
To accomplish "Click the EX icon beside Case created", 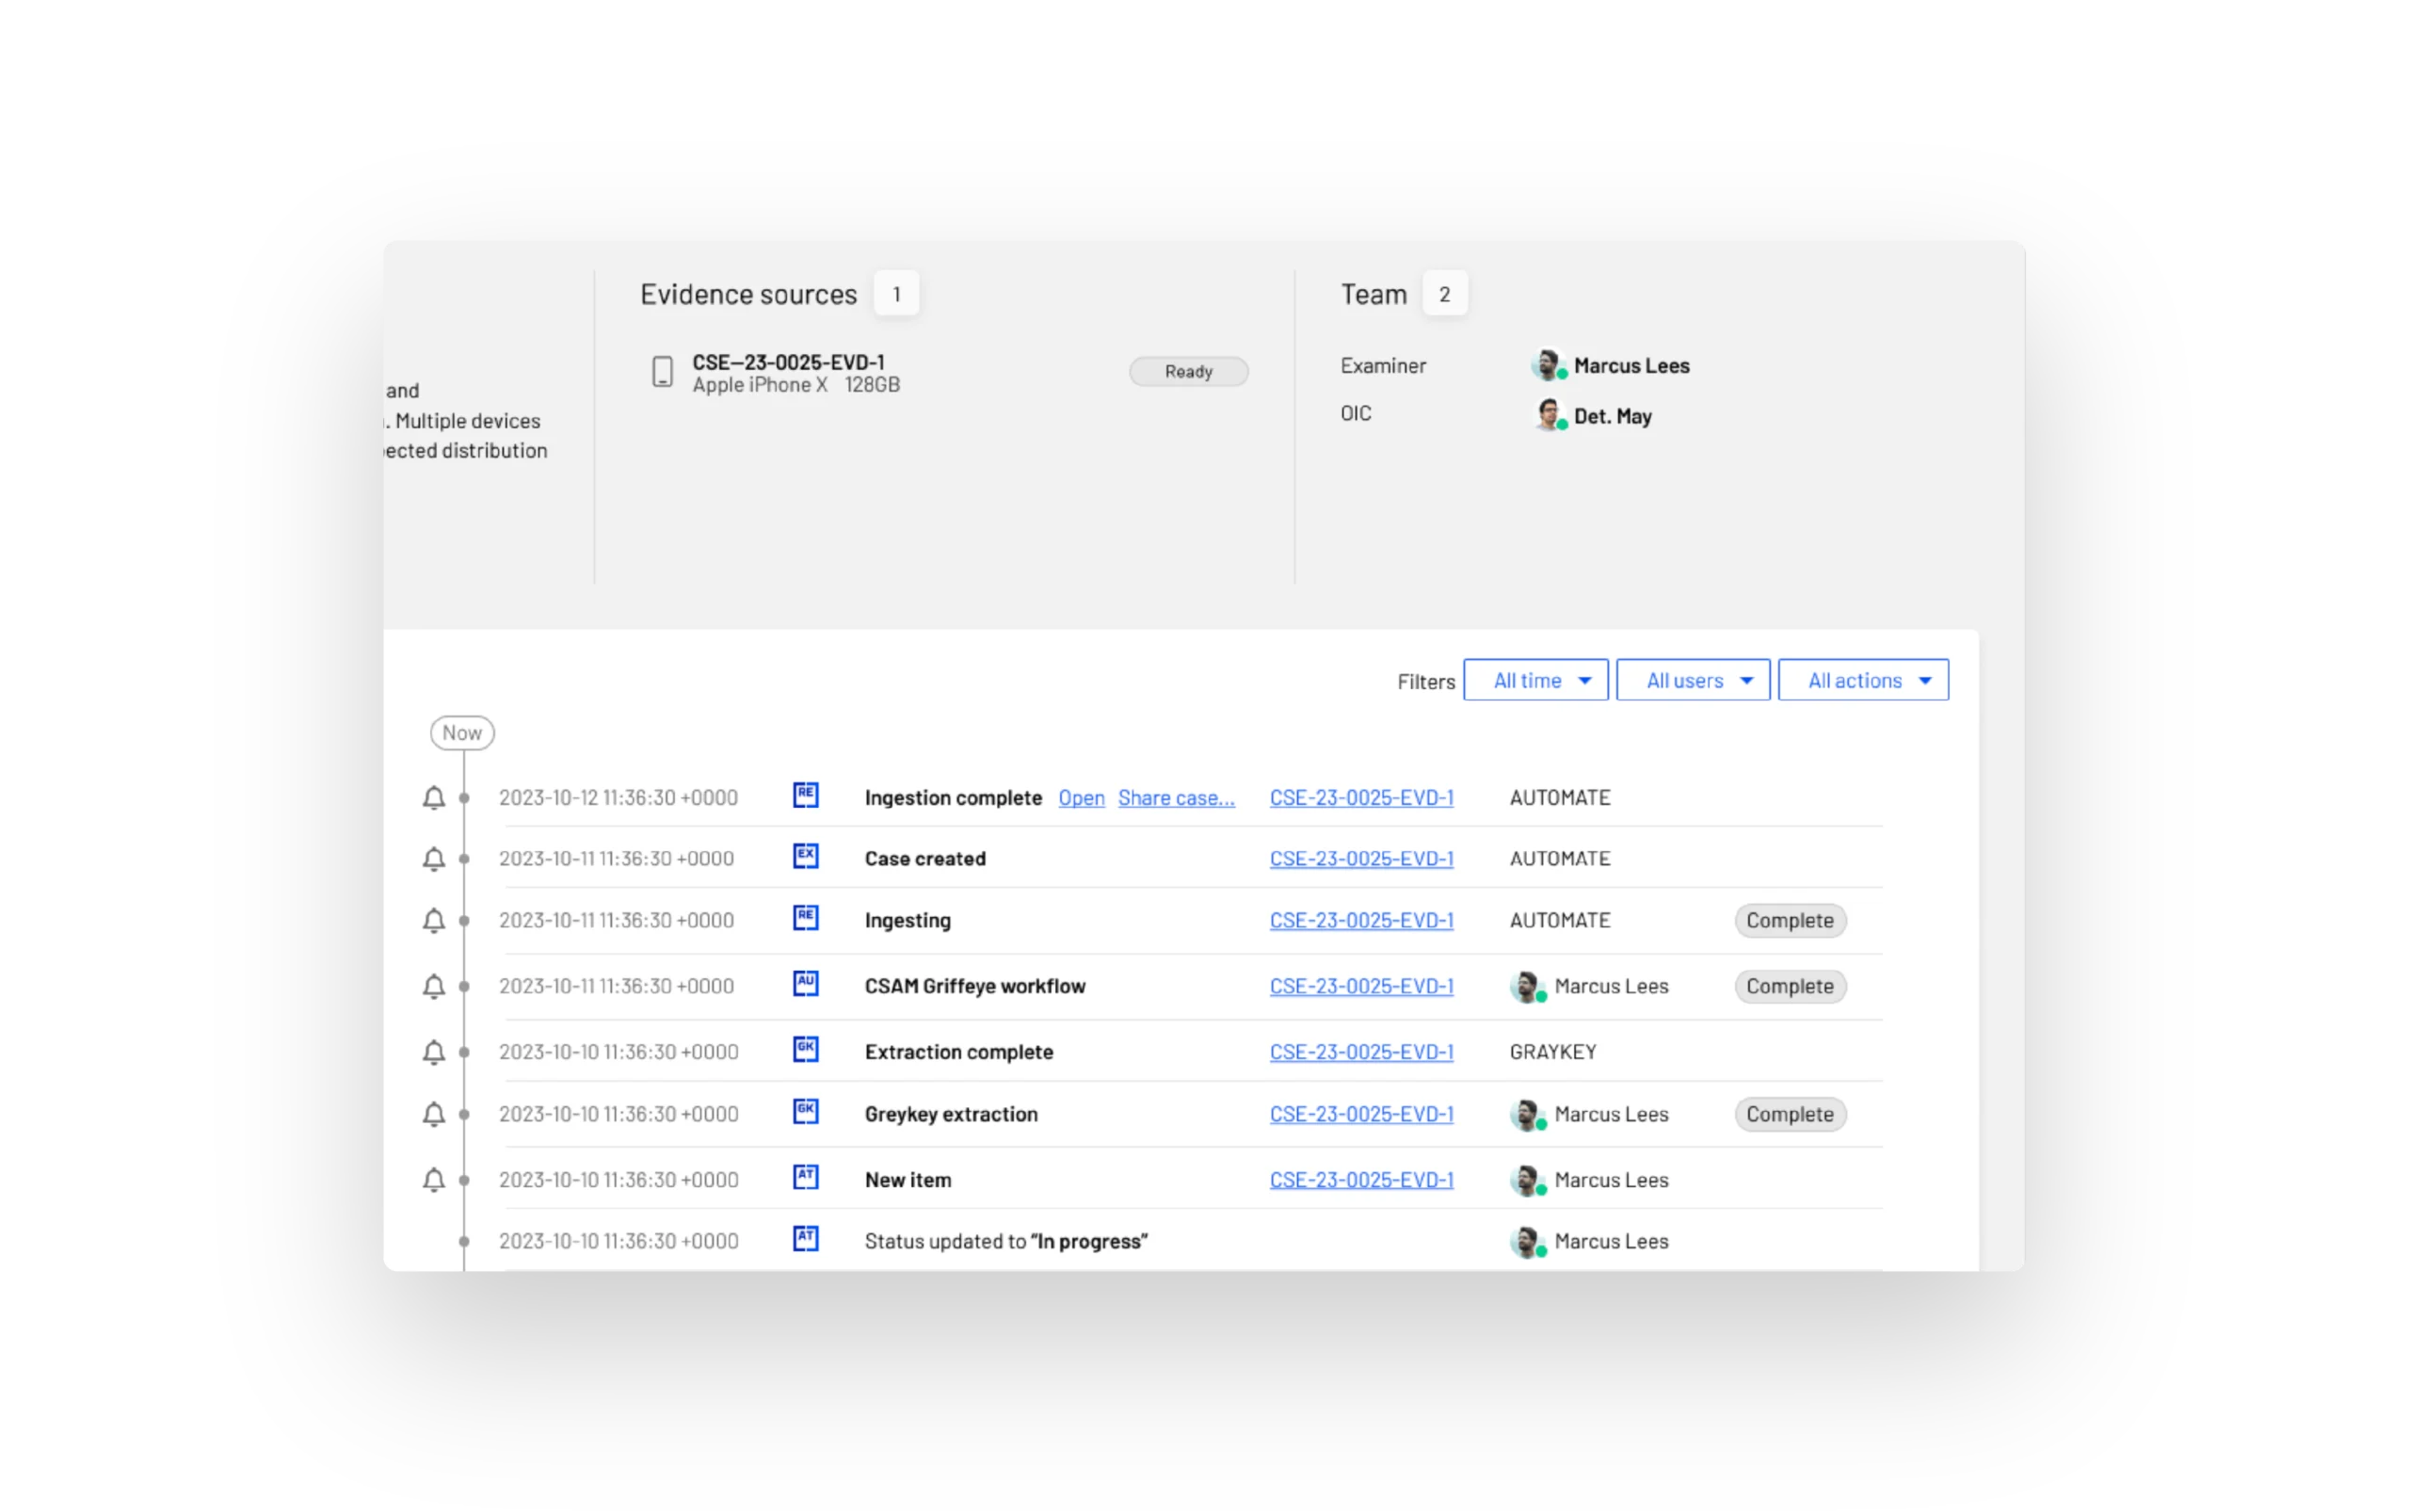I will 806,856.
